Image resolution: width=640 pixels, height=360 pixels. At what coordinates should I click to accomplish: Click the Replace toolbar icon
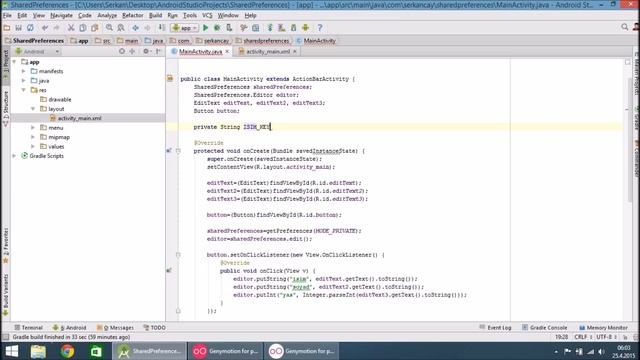121,28
